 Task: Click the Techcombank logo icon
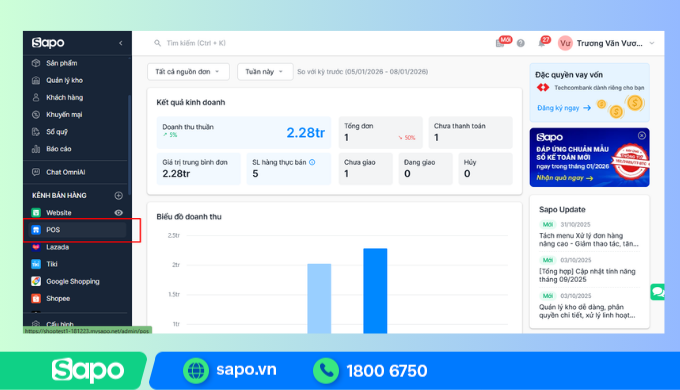click(543, 88)
